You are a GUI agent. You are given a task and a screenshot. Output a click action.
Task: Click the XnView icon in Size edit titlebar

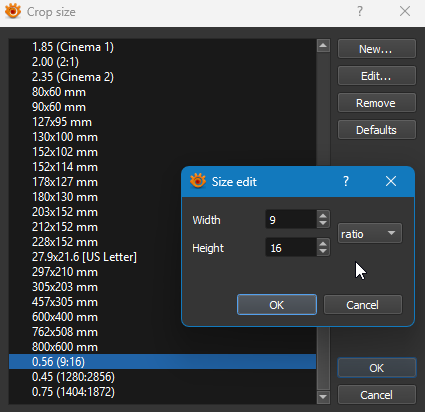pos(198,181)
